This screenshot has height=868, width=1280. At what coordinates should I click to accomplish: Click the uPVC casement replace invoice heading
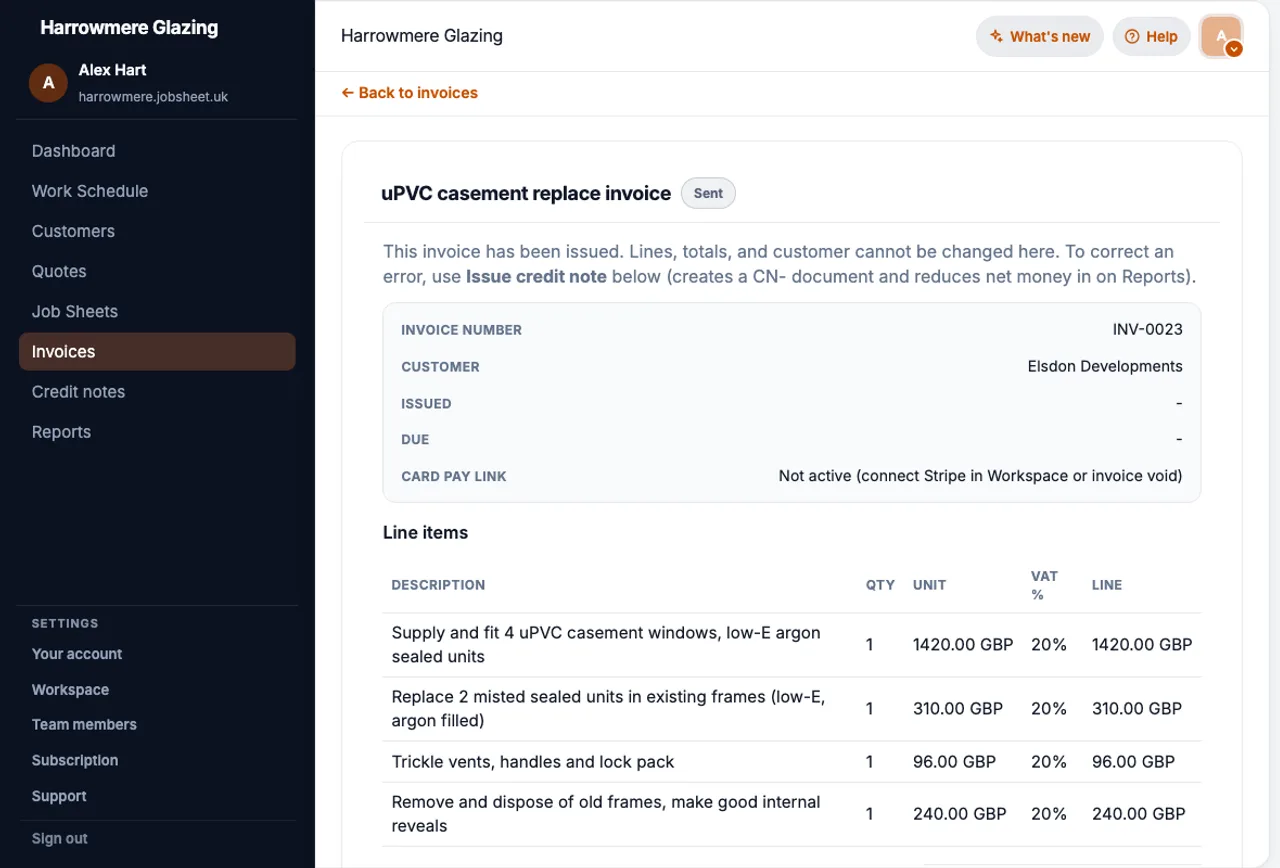(526, 194)
